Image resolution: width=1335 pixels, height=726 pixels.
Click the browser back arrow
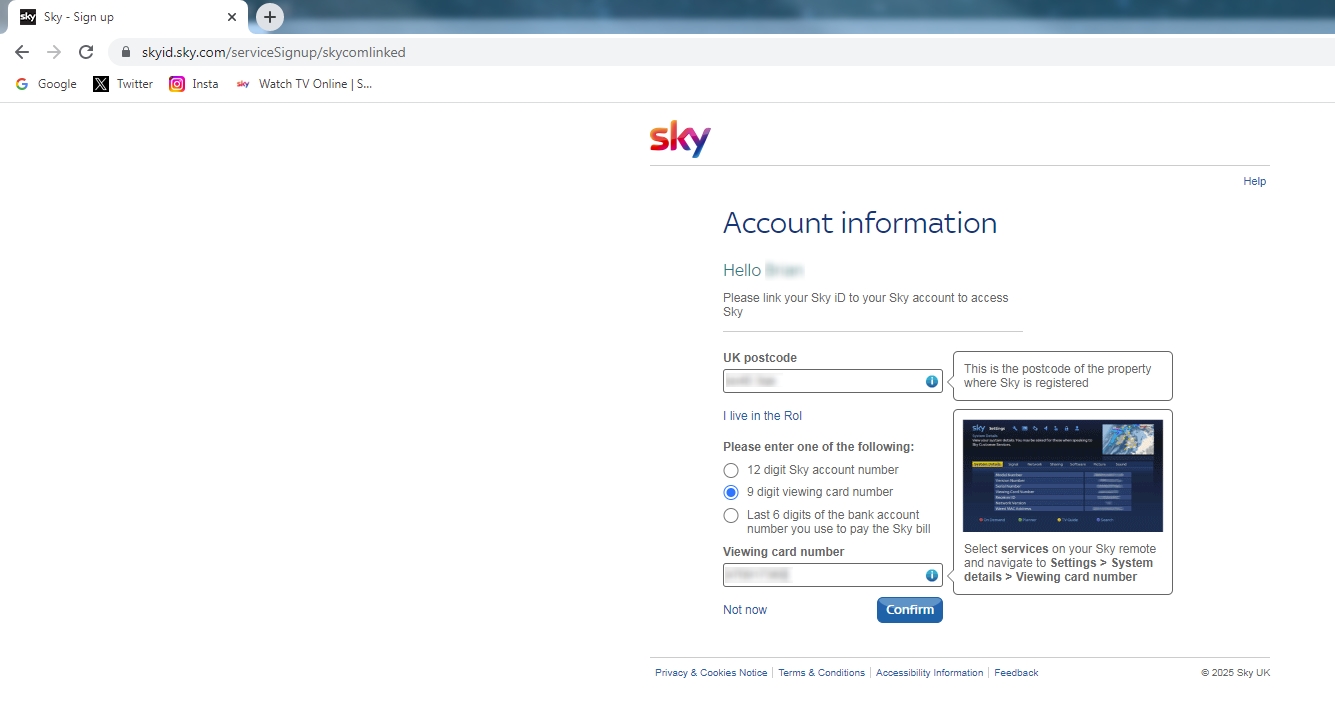click(x=21, y=50)
